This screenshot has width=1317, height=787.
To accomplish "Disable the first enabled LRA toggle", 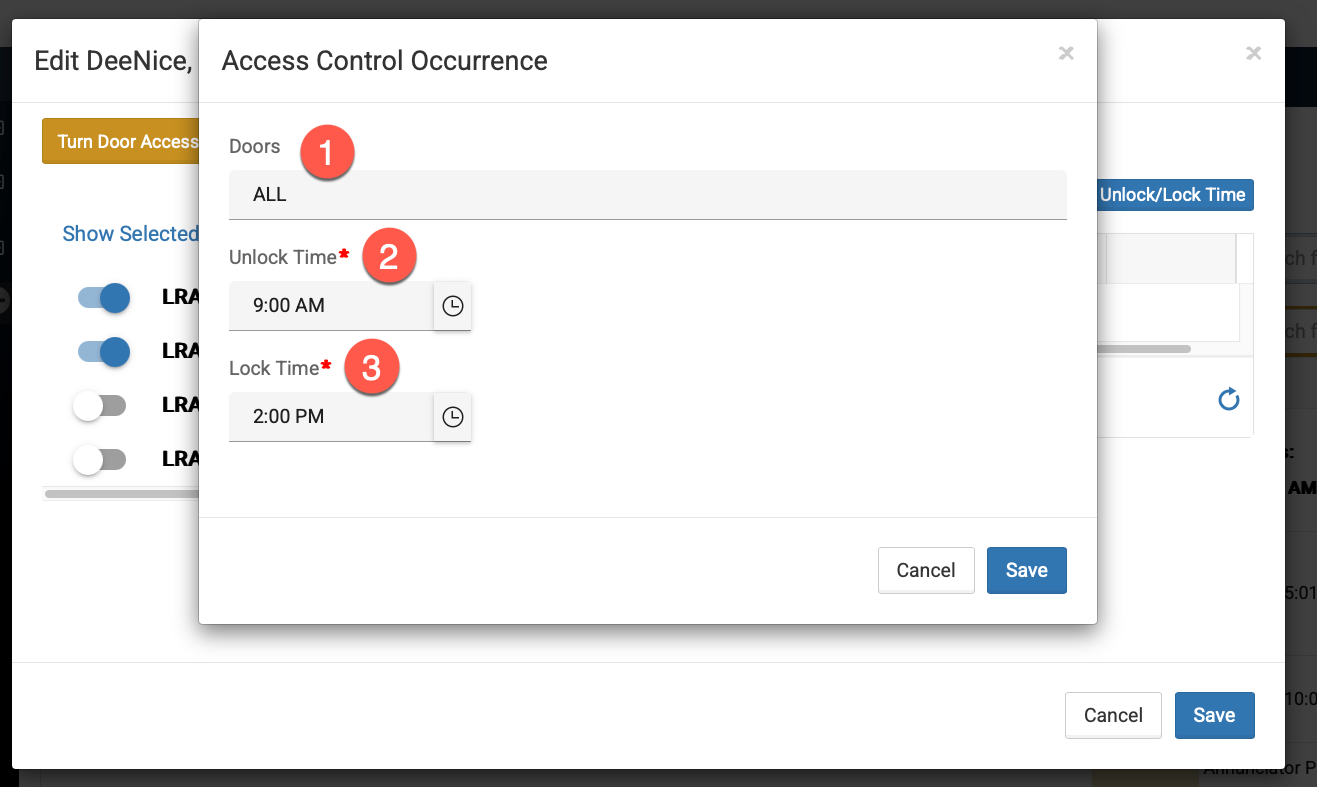I will pos(103,297).
